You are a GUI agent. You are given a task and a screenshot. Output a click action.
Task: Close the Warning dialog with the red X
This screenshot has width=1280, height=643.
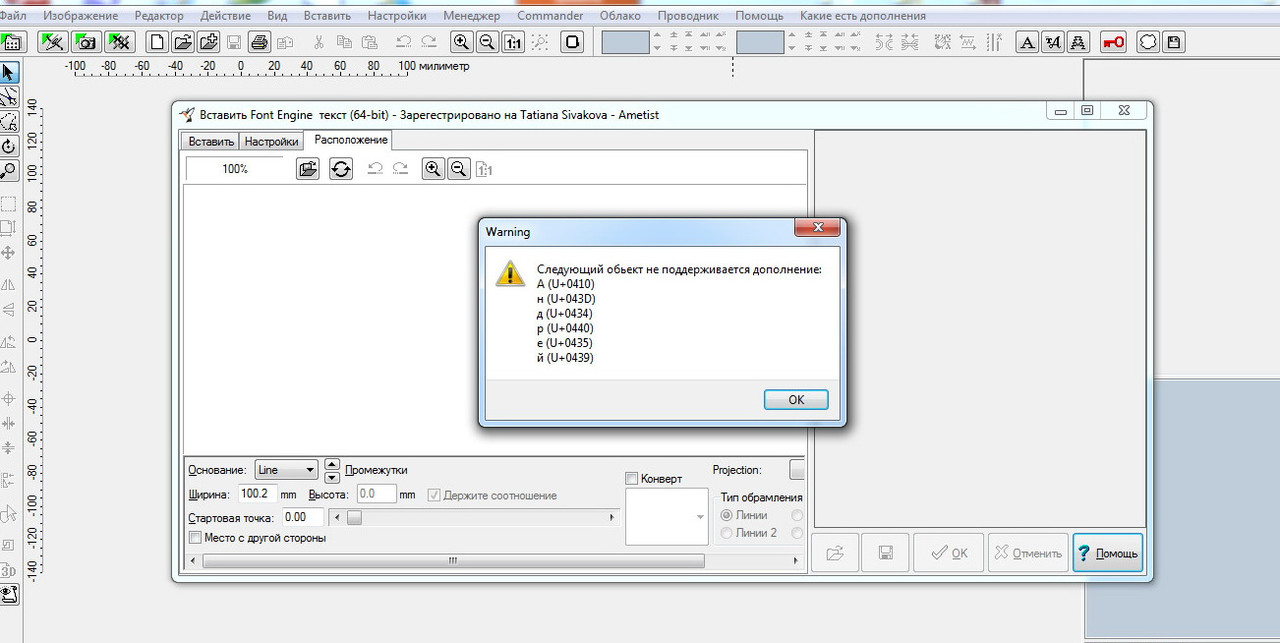coord(815,229)
